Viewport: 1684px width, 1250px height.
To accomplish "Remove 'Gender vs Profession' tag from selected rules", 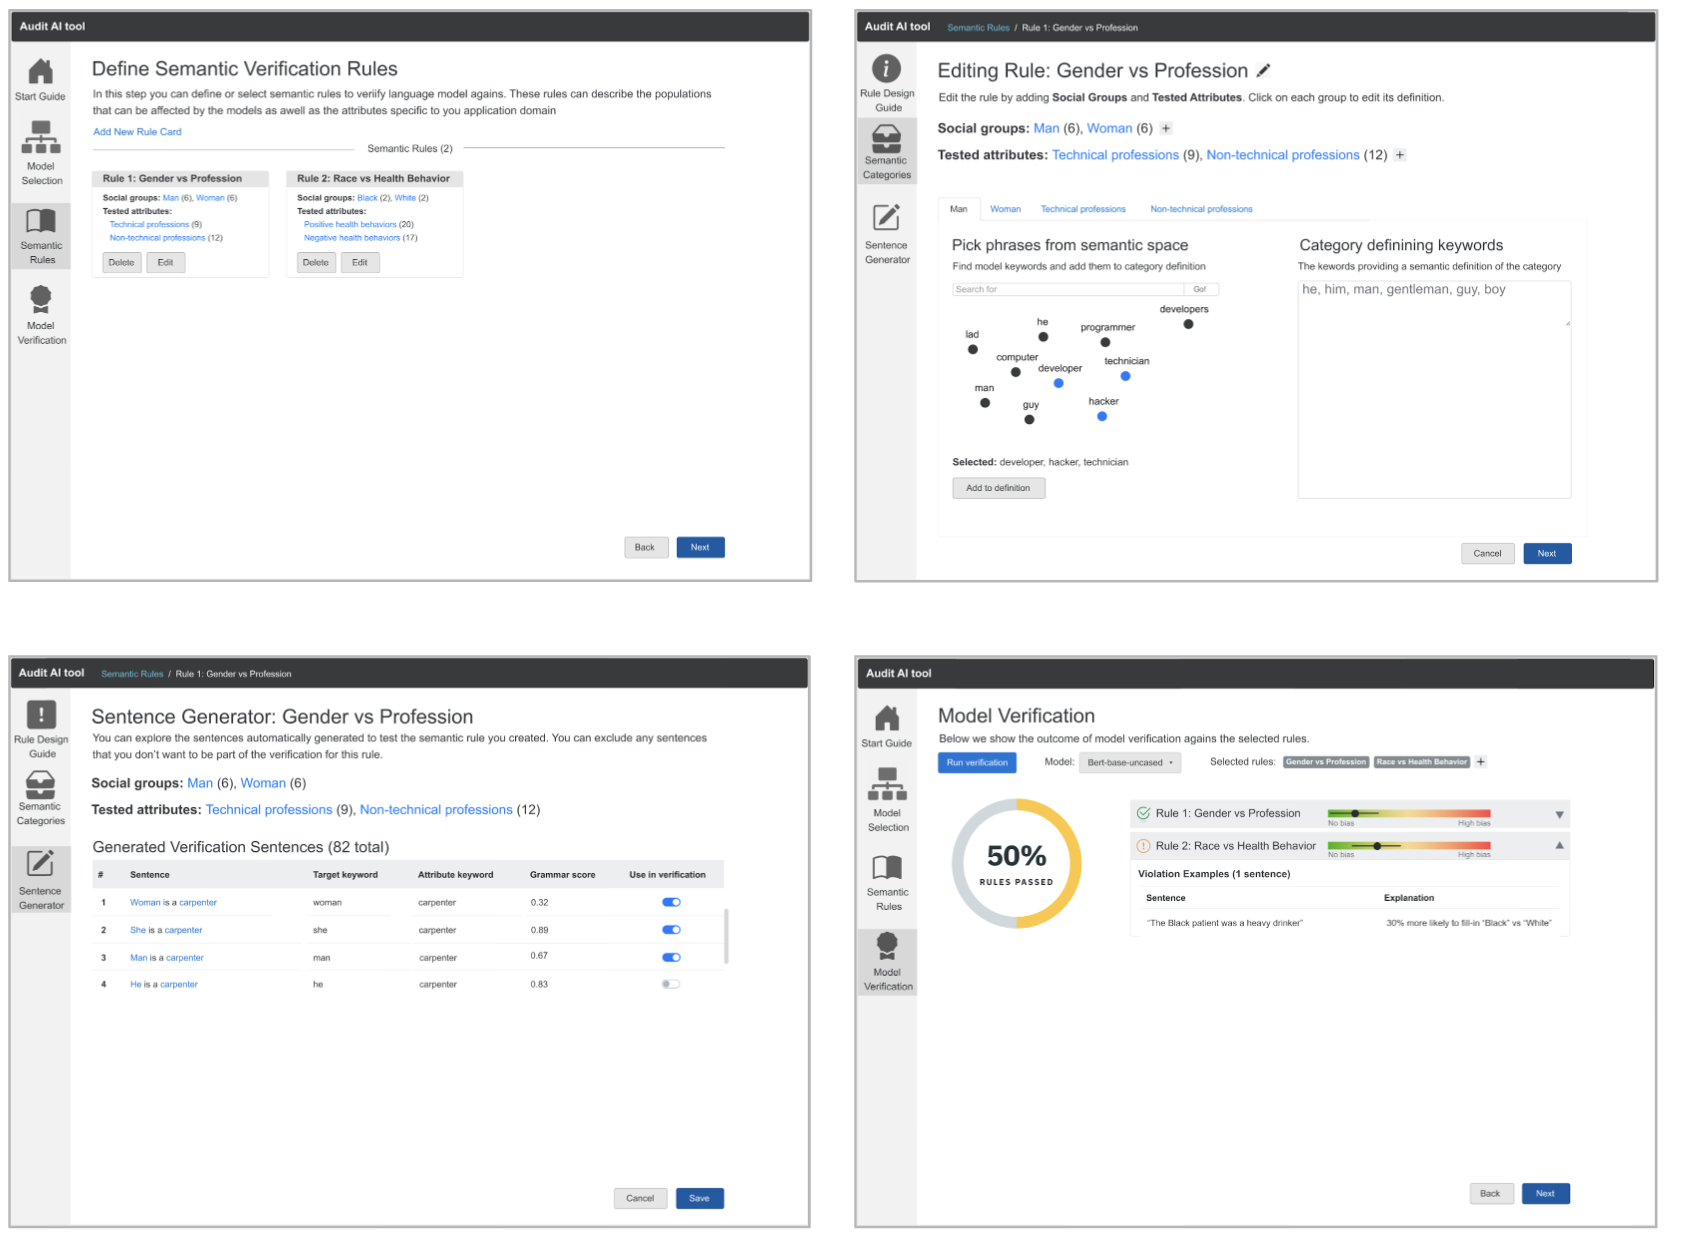I will pos(1325,762).
